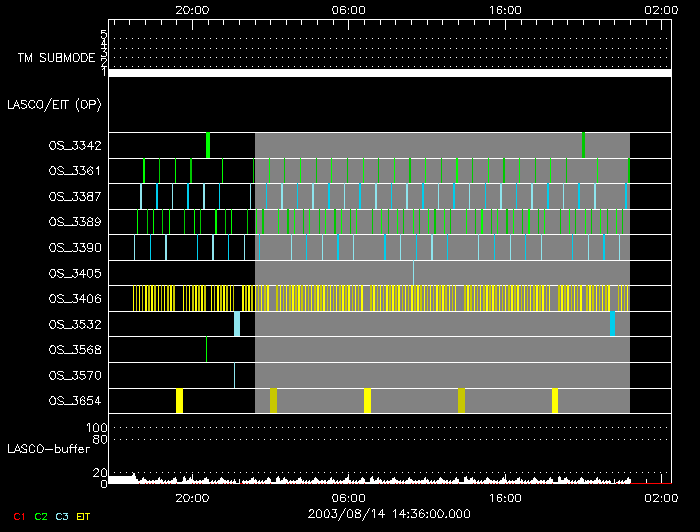Select the left cyan block in OS_3532 row

coord(237,324)
